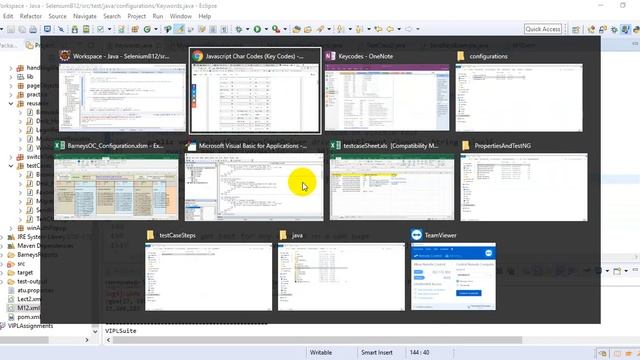Open the Window menu
This screenshot has width=640, height=360.
point(181,16)
